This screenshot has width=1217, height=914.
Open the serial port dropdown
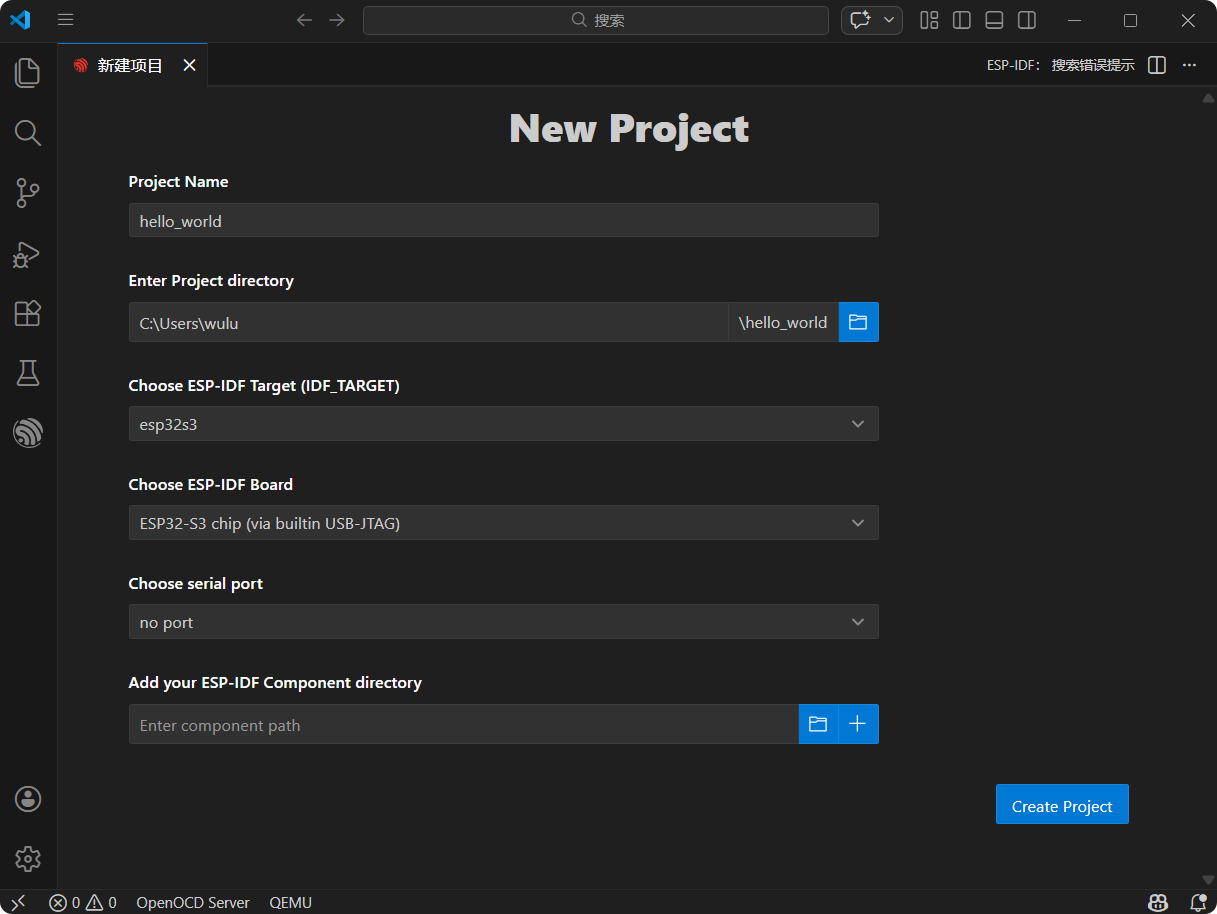pos(503,622)
